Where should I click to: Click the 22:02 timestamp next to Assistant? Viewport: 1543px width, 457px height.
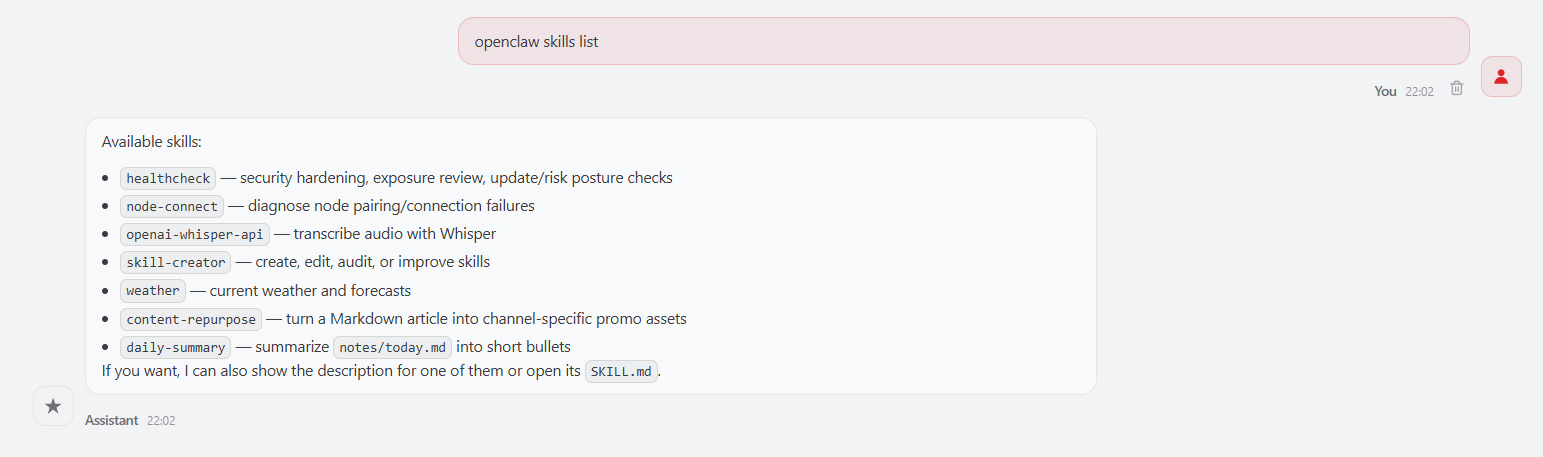point(161,421)
